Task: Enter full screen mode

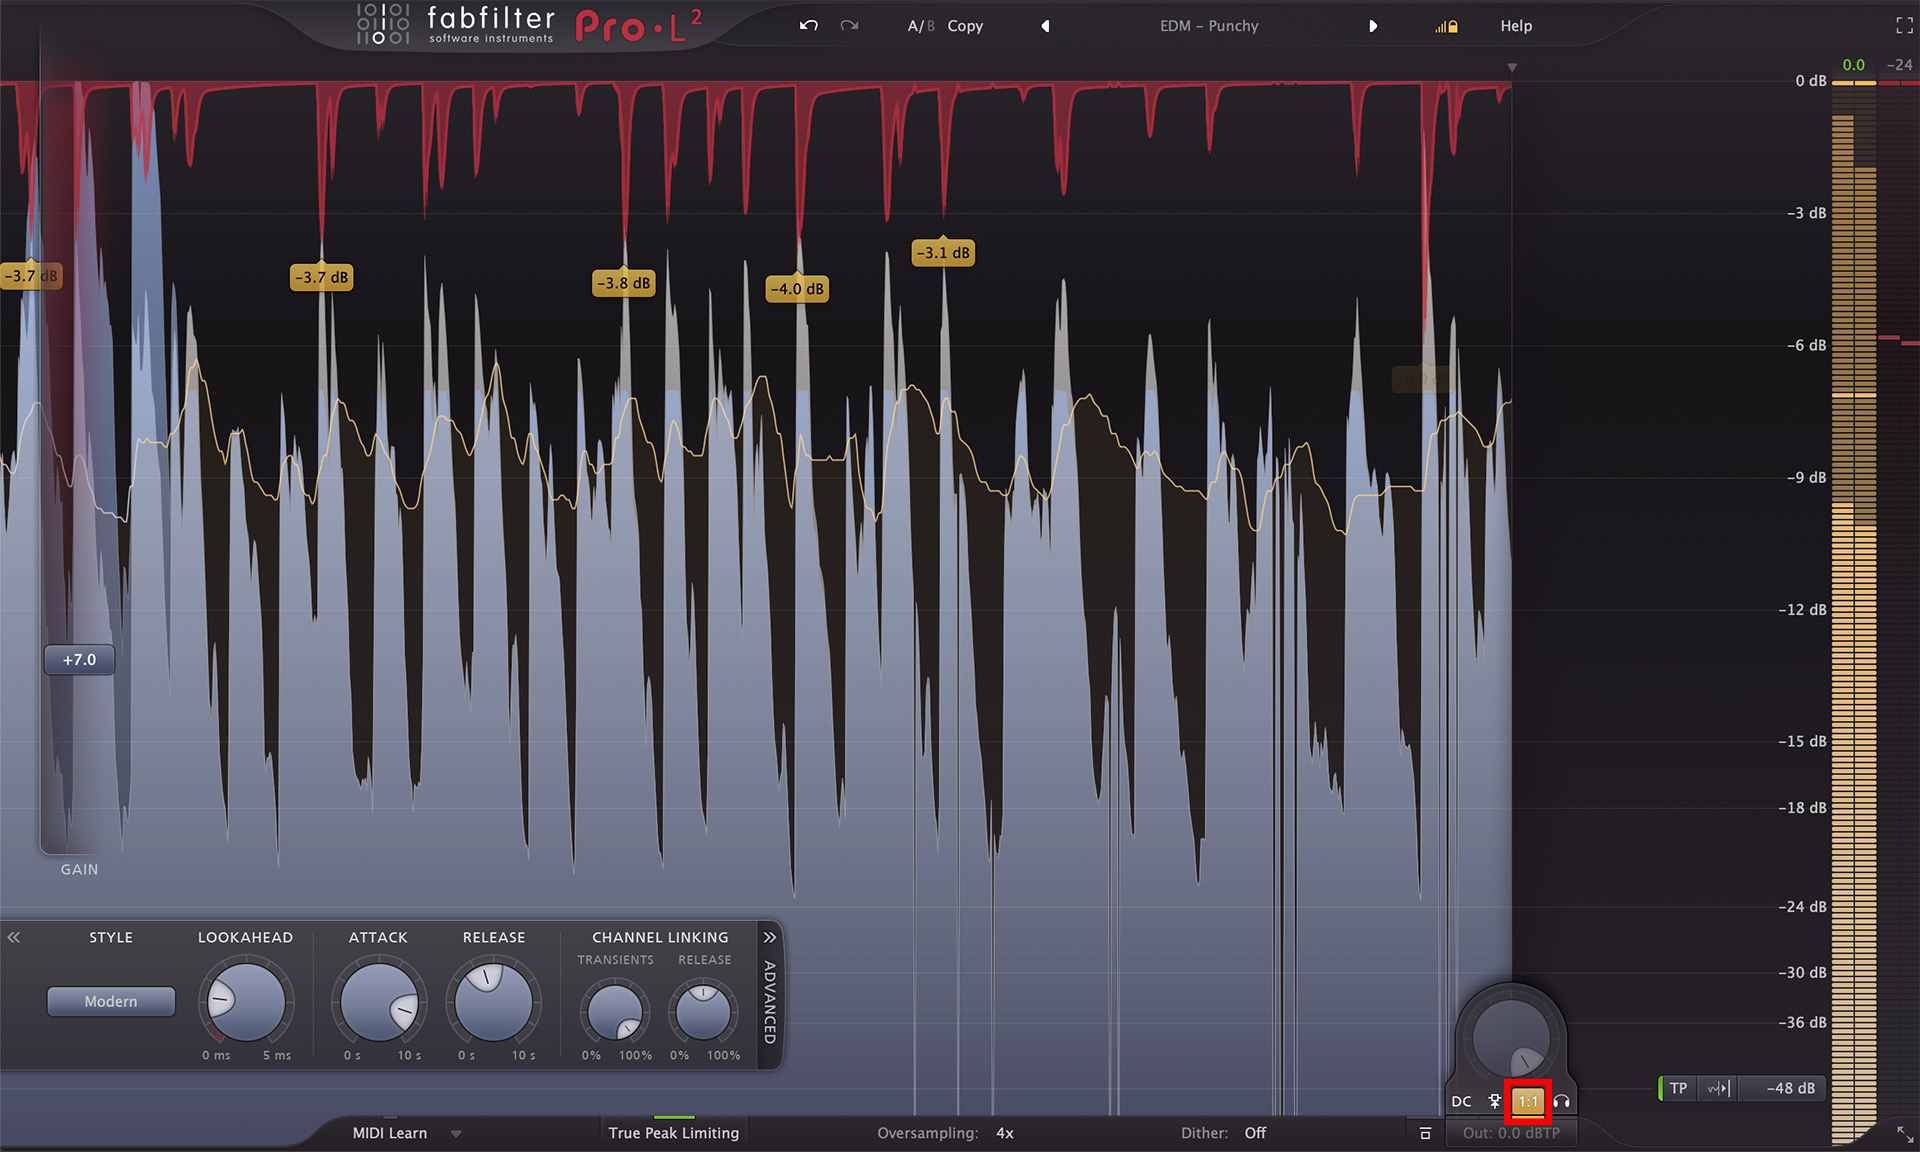Action: tap(1904, 26)
